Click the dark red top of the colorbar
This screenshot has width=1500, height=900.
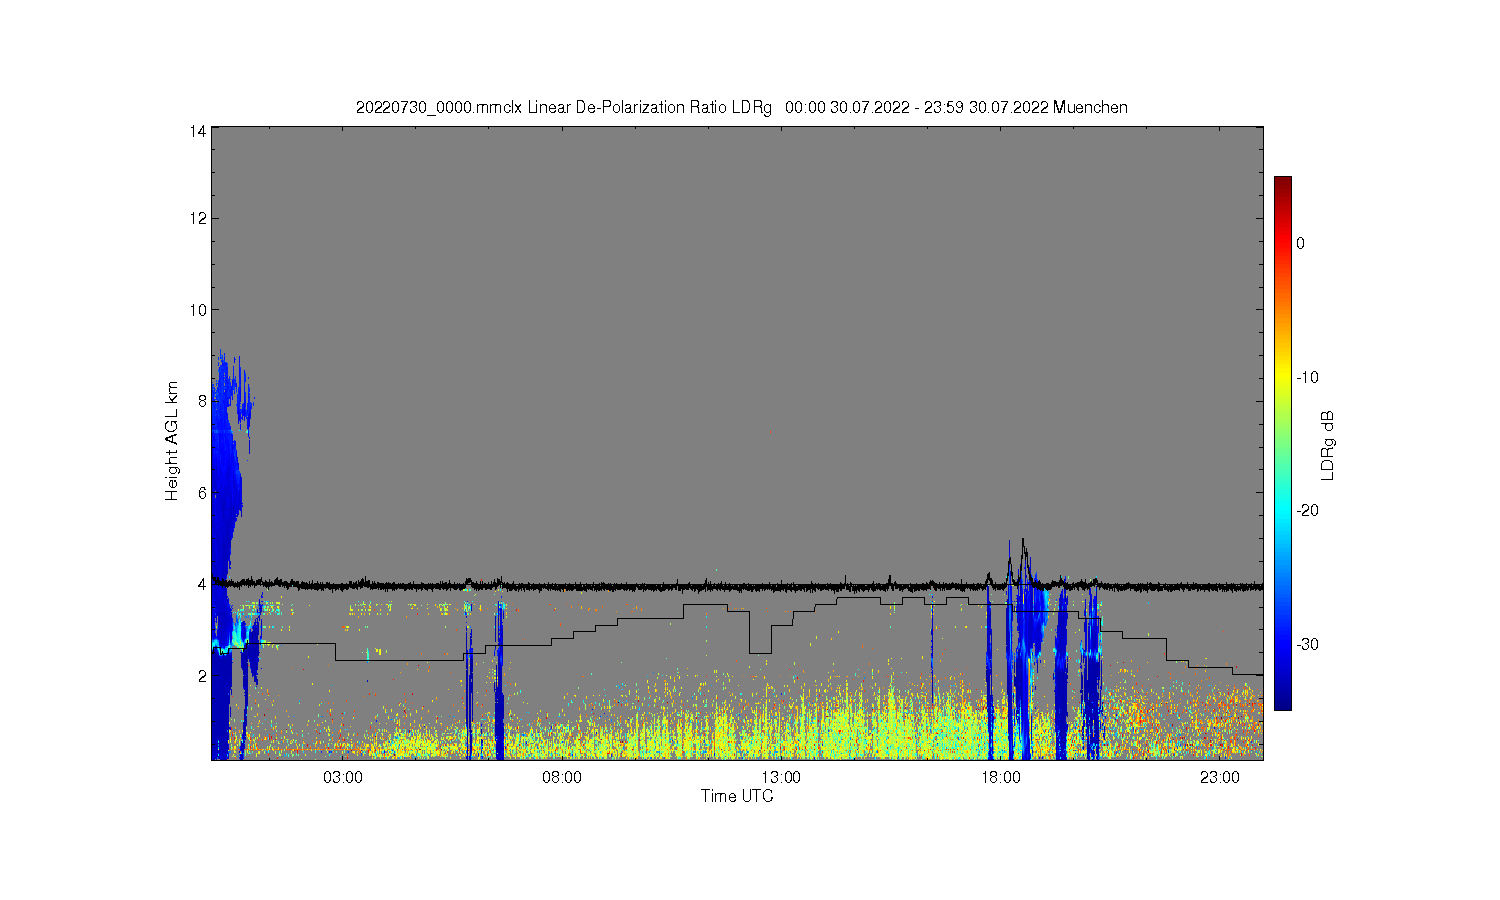tap(1282, 185)
